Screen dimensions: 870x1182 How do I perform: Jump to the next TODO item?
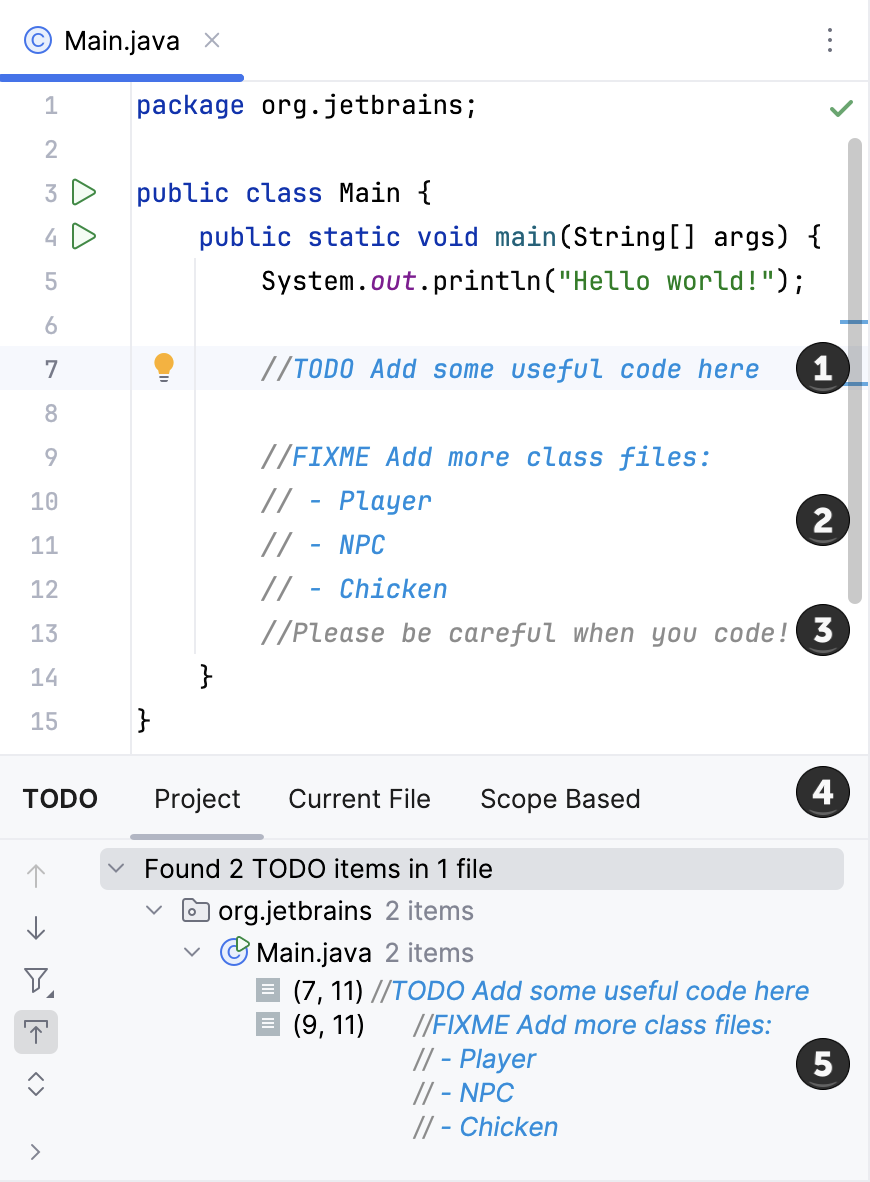click(x=36, y=927)
